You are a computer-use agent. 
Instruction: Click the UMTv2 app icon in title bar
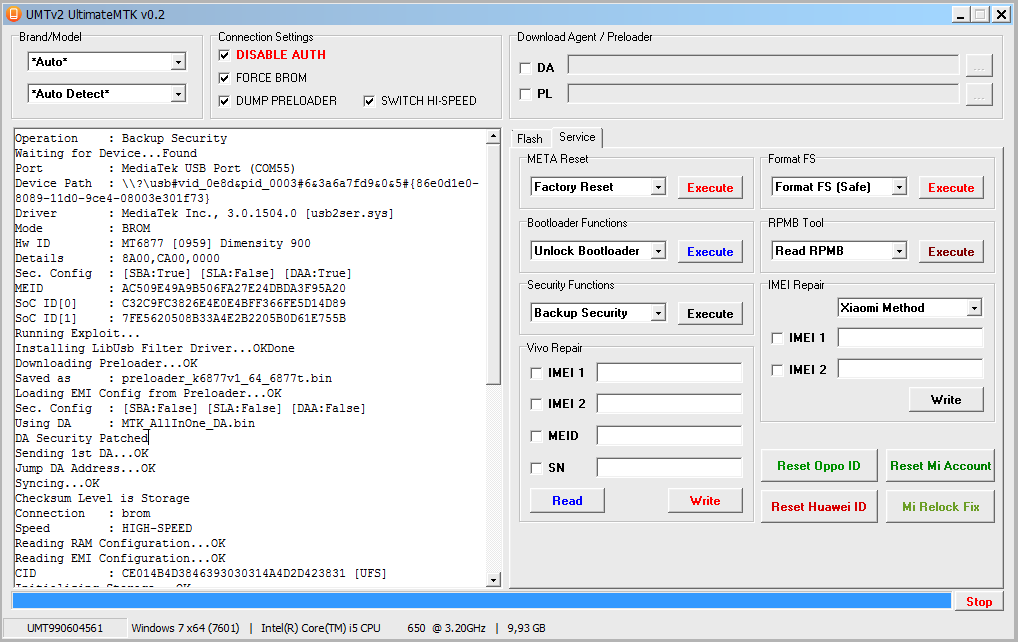tap(14, 14)
